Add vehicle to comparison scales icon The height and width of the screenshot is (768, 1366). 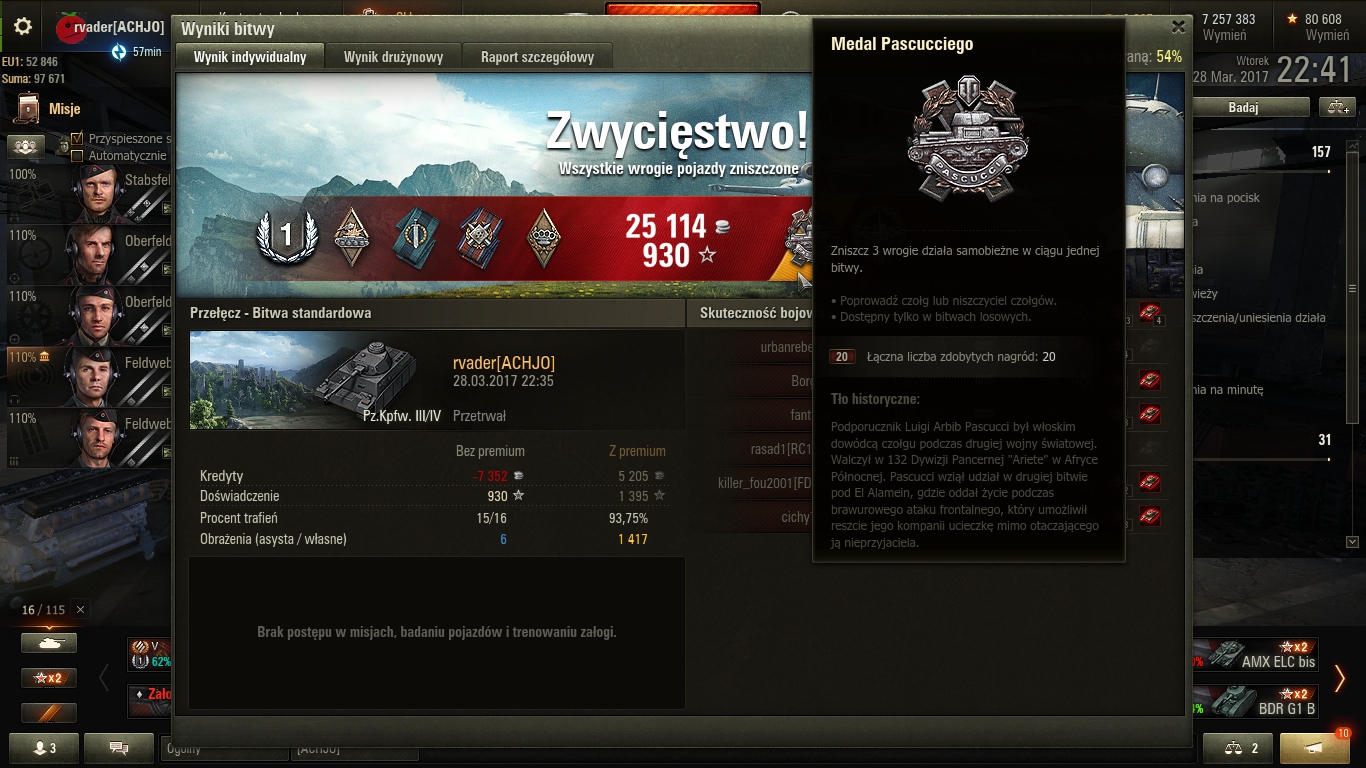tap(1336, 107)
